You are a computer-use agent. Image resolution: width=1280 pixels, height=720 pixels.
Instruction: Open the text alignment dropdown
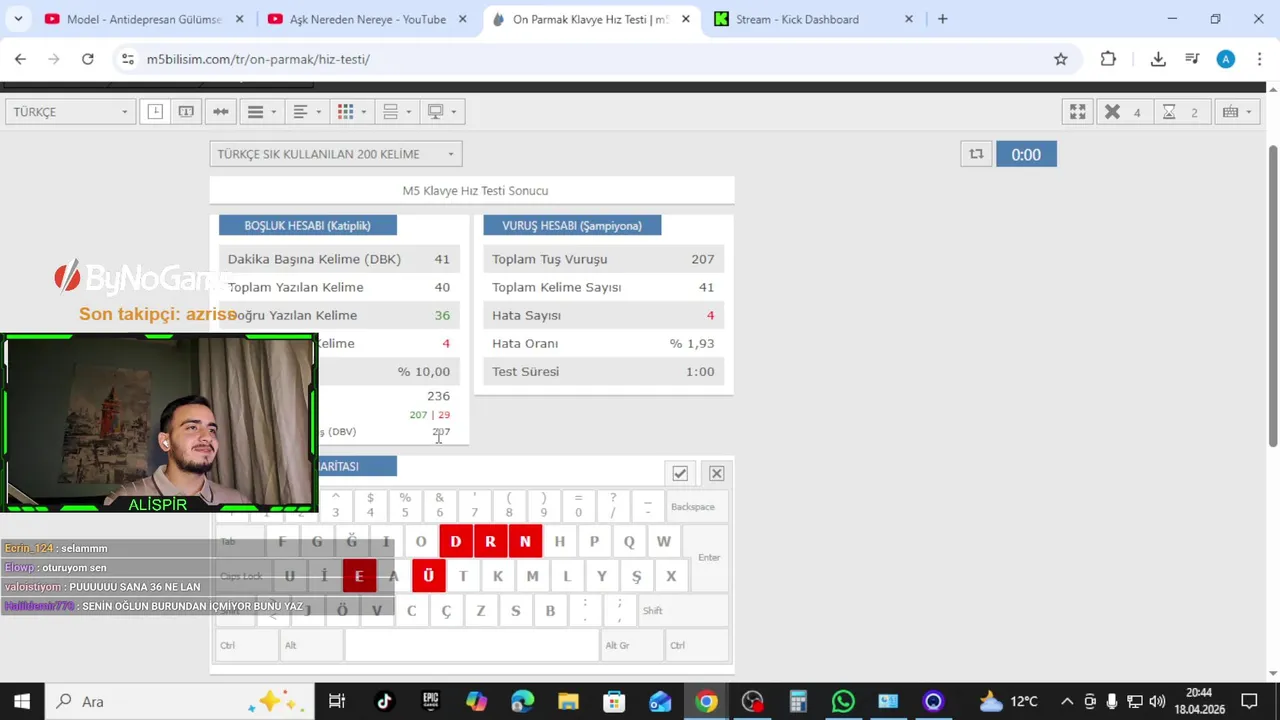coord(307,112)
